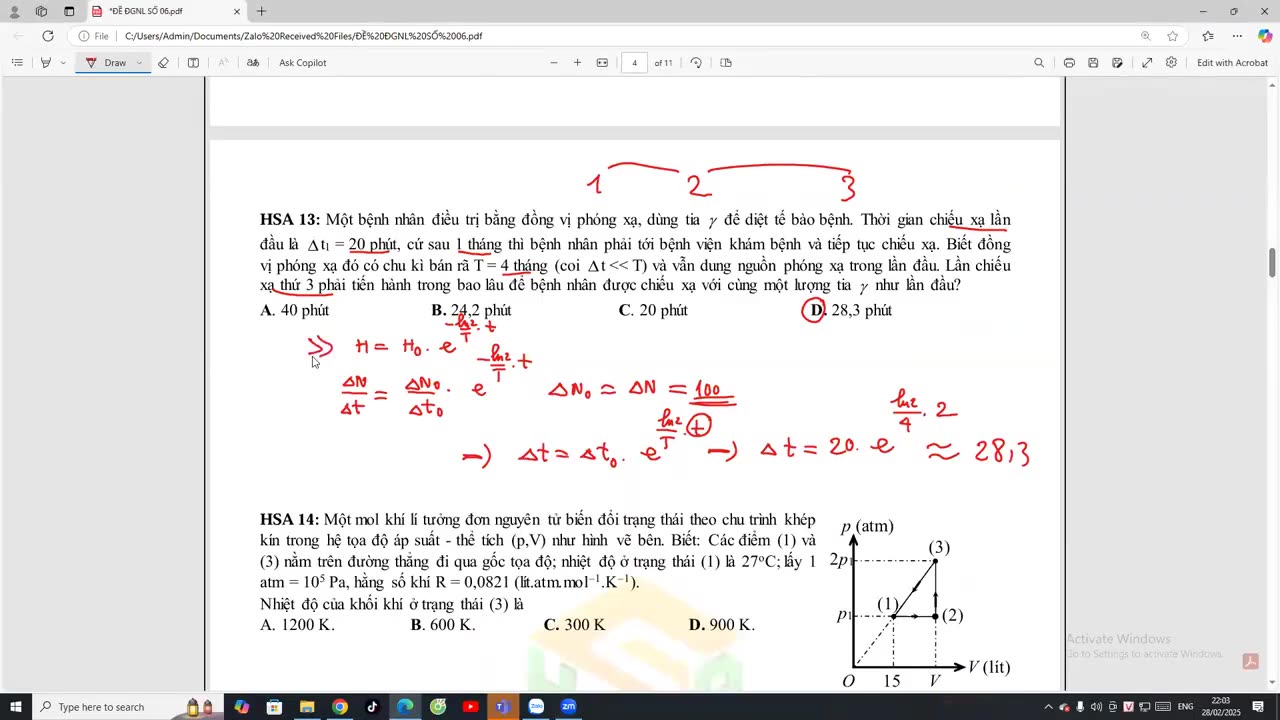Open the find in PDF search icon
This screenshot has height=720, width=1280.
1039,62
